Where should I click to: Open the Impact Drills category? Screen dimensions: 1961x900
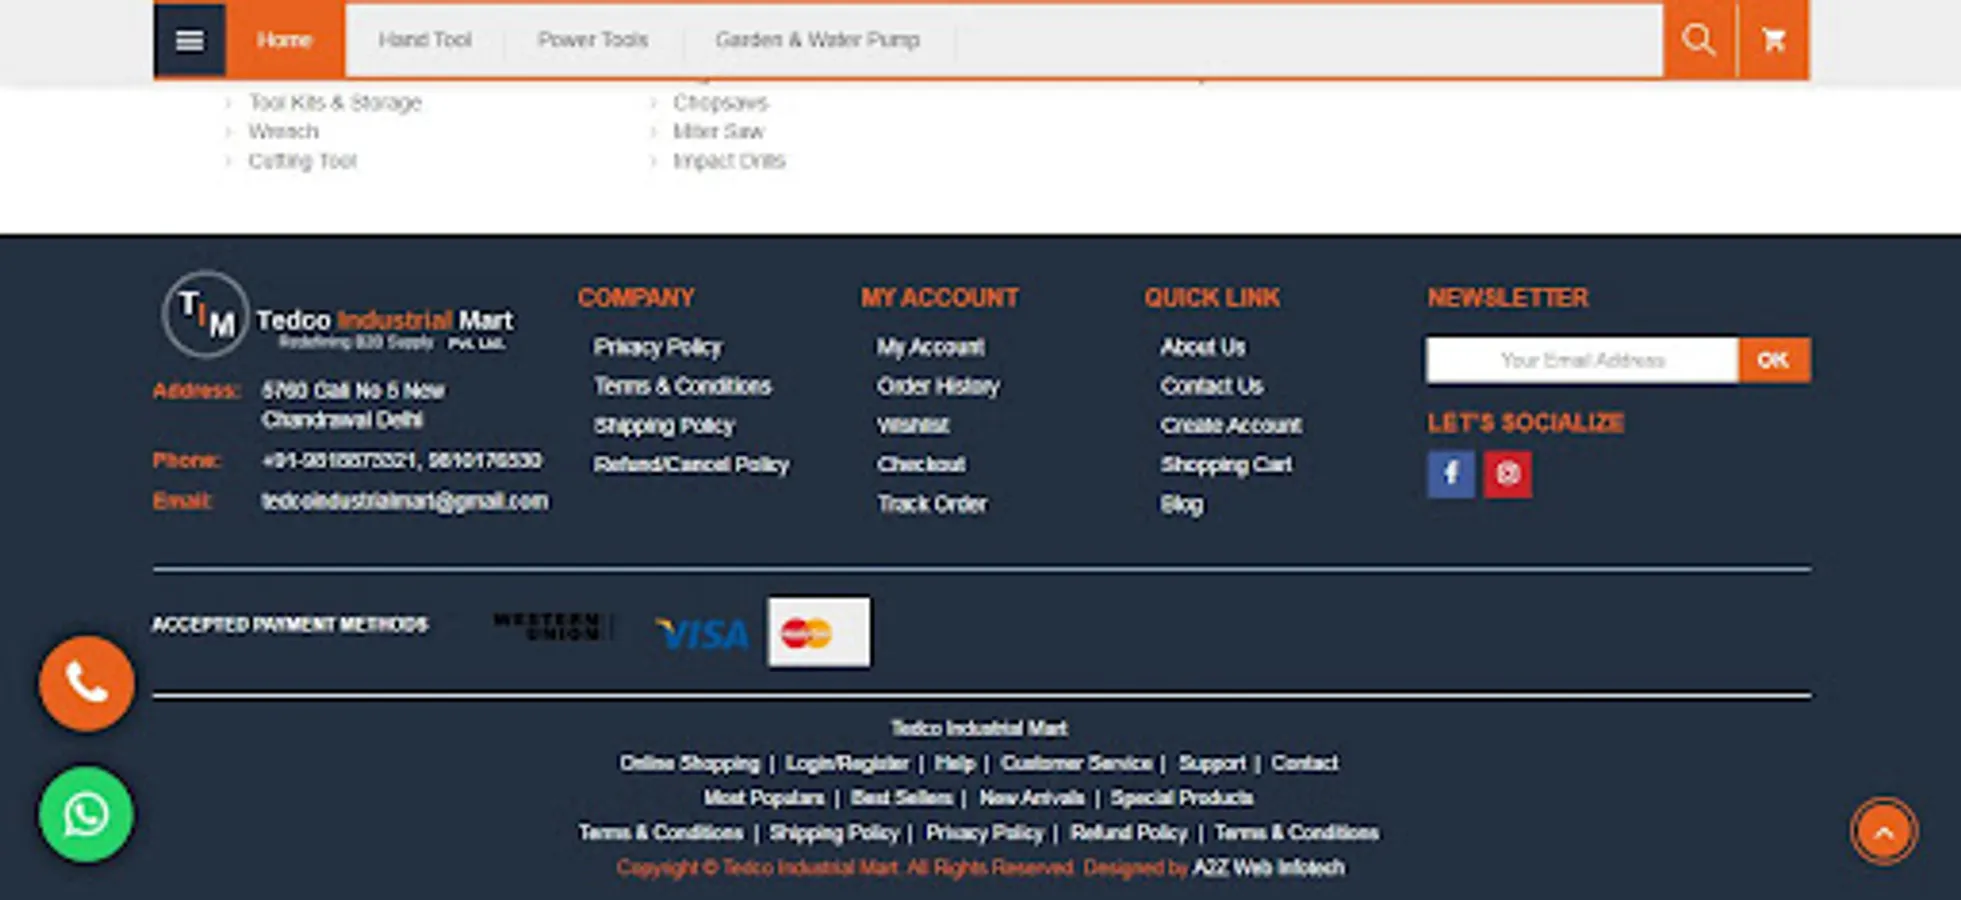click(x=729, y=160)
